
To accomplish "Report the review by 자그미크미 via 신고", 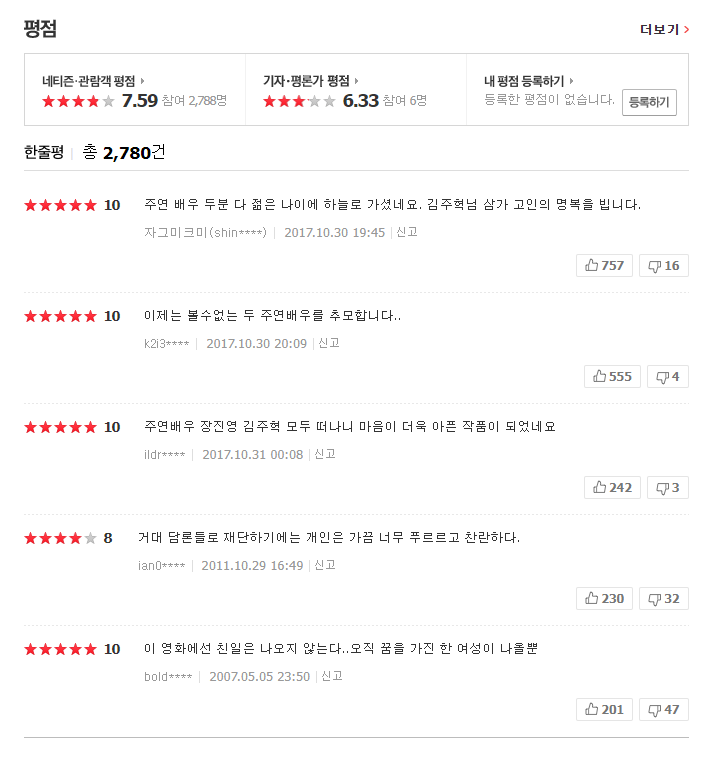I will click(x=406, y=232).
